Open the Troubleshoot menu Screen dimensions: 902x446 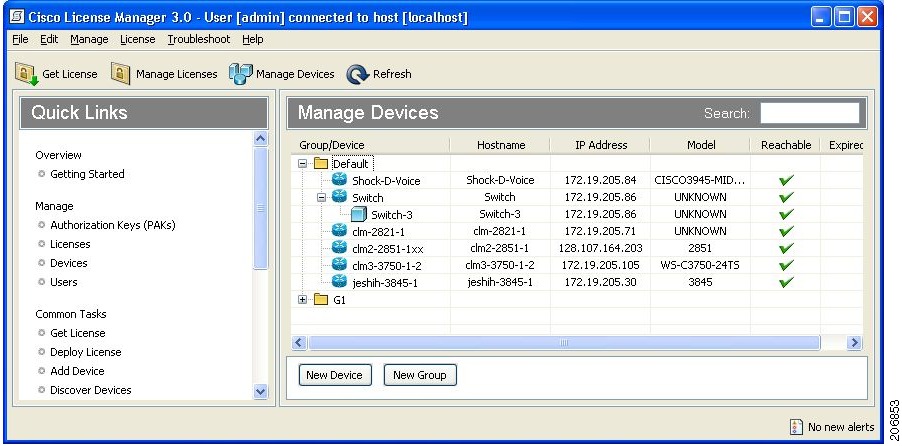click(198, 39)
